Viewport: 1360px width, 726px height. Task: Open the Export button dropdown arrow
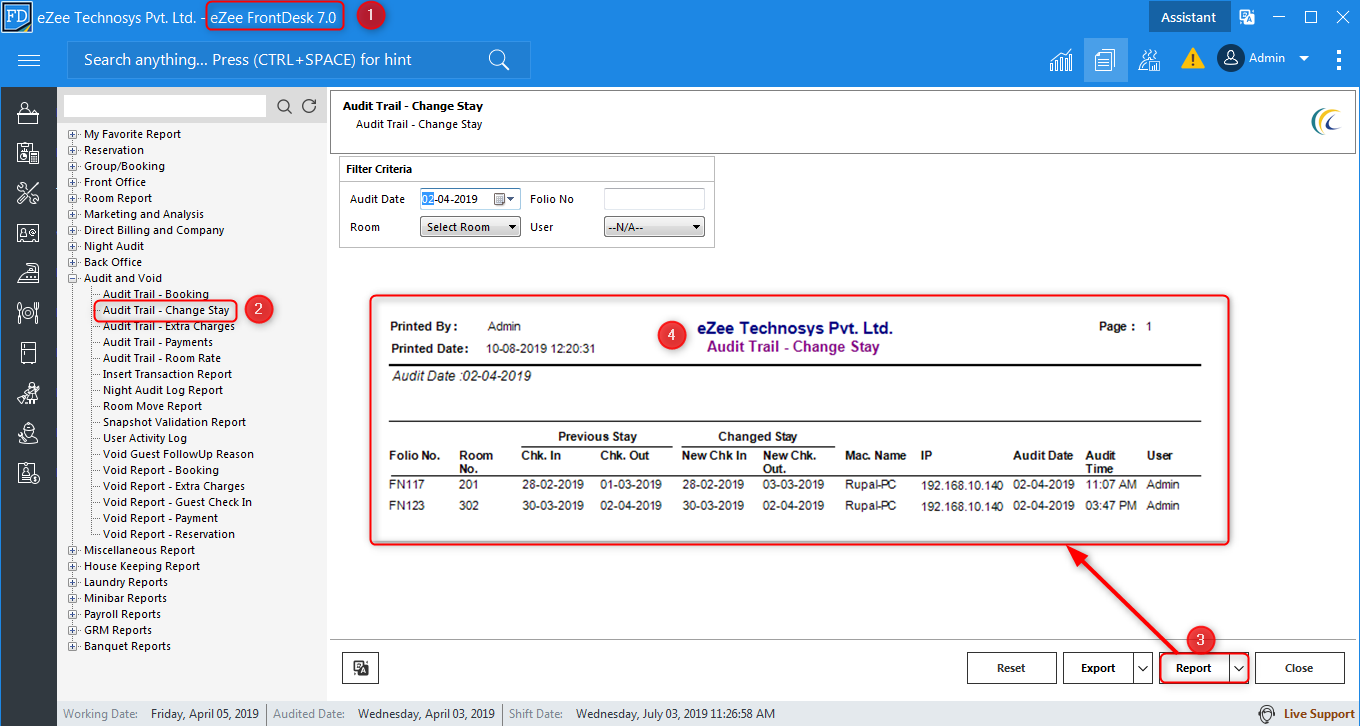pyautogui.click(x=1143, y=668)
